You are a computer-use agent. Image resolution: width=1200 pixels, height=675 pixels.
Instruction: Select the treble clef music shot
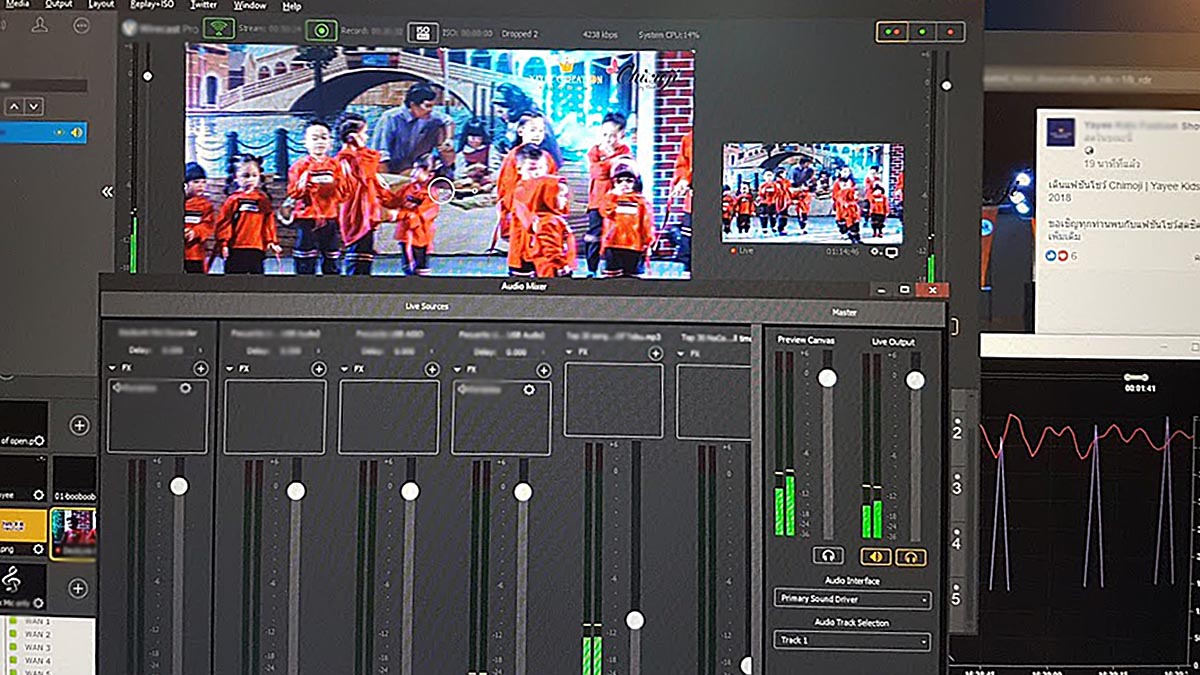coord(23,585)
